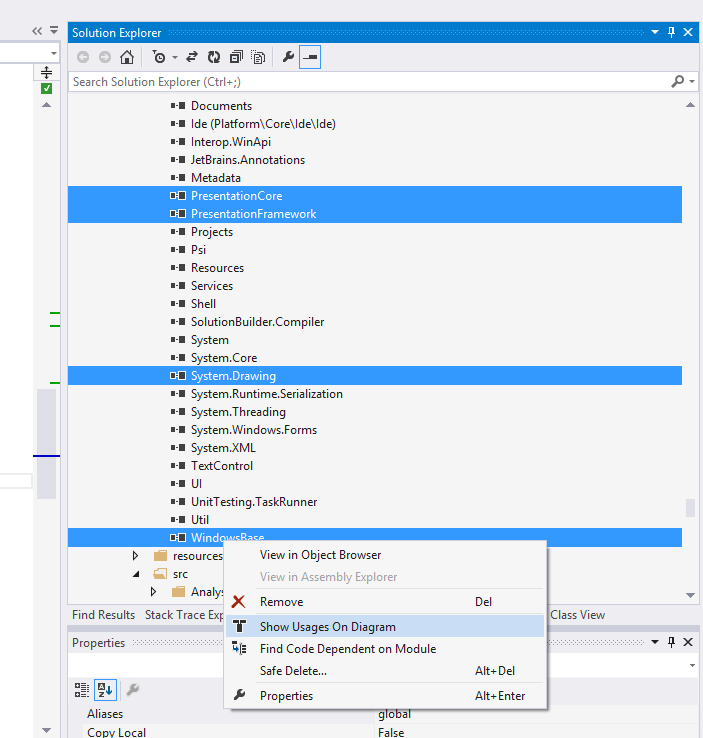Open Properties panel window position menu
The height and width of the screenshot is (738, 703).
(655, 642)
